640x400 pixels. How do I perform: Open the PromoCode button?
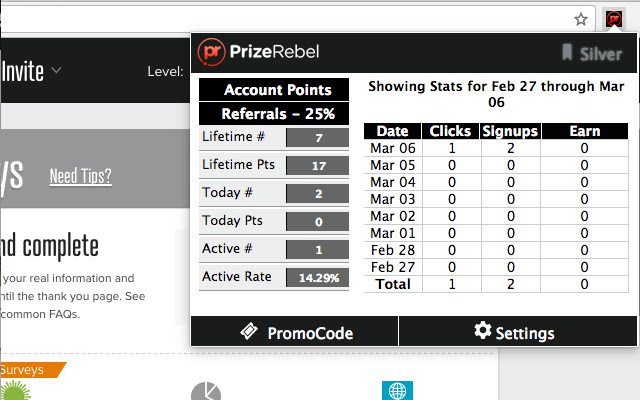coord(295,332)
